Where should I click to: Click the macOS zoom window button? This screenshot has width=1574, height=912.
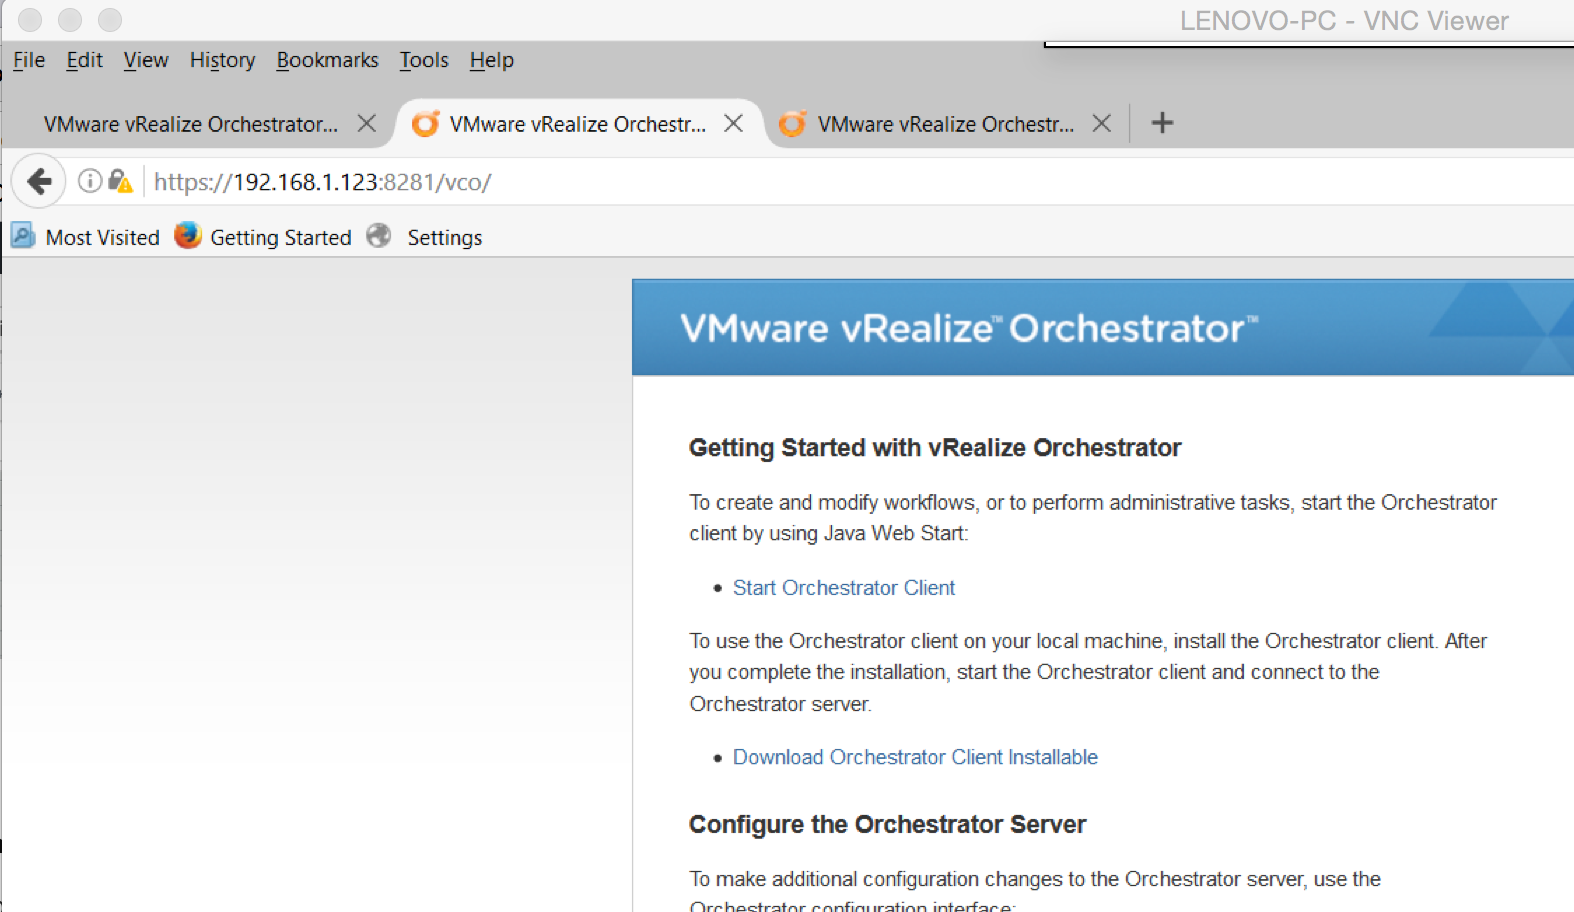(110, 20)
